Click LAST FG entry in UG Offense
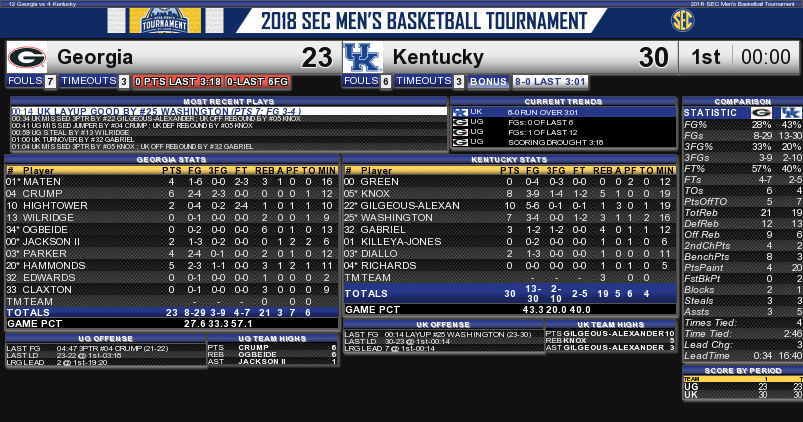 (105, 348)
